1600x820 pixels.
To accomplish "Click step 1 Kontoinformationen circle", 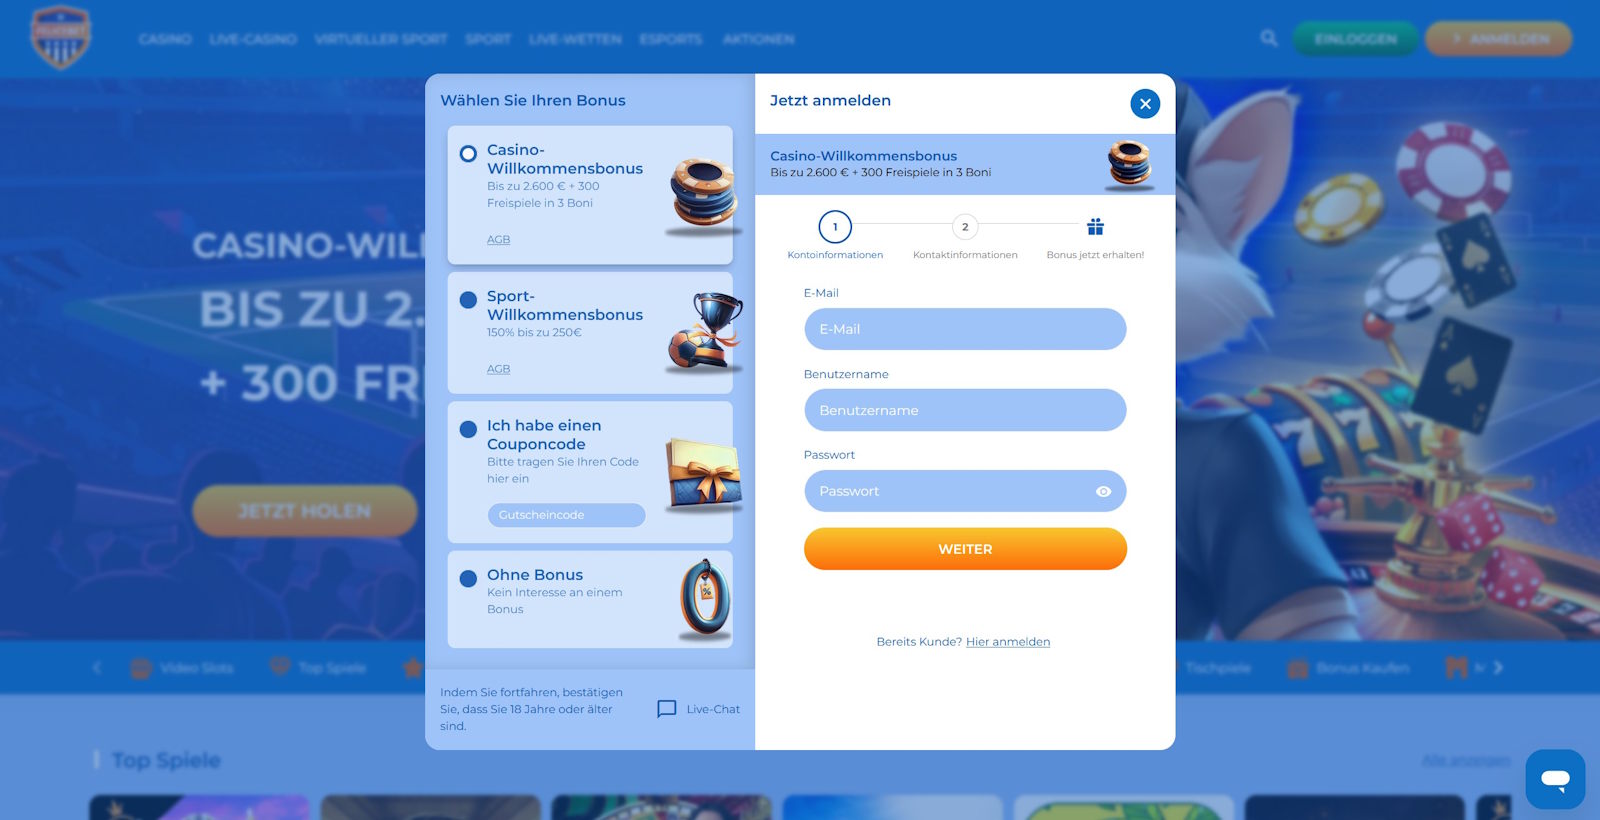I will 835,227.
